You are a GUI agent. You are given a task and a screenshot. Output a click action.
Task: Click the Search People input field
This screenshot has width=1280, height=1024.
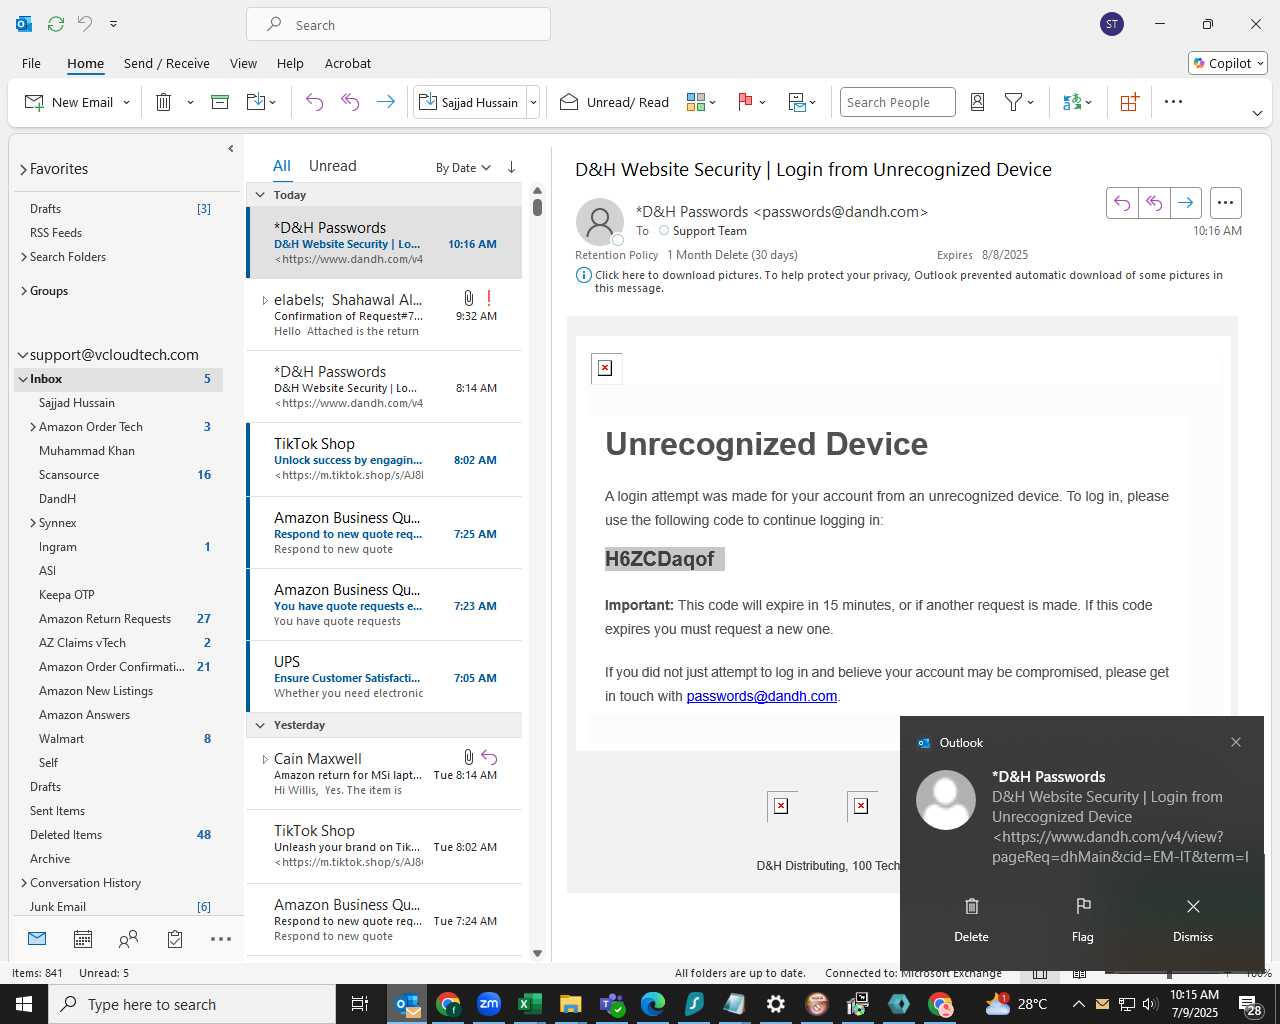[897, 102]
